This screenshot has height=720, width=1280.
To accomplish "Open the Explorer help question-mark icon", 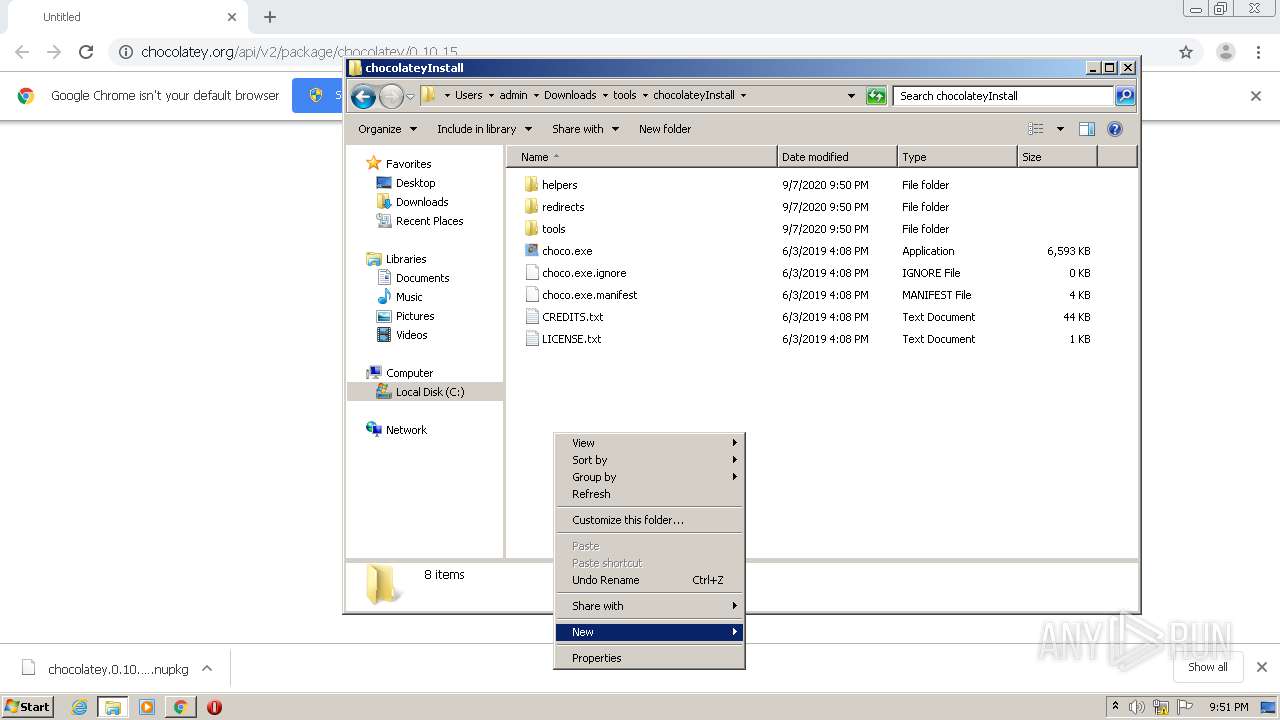I will 1115,129.
